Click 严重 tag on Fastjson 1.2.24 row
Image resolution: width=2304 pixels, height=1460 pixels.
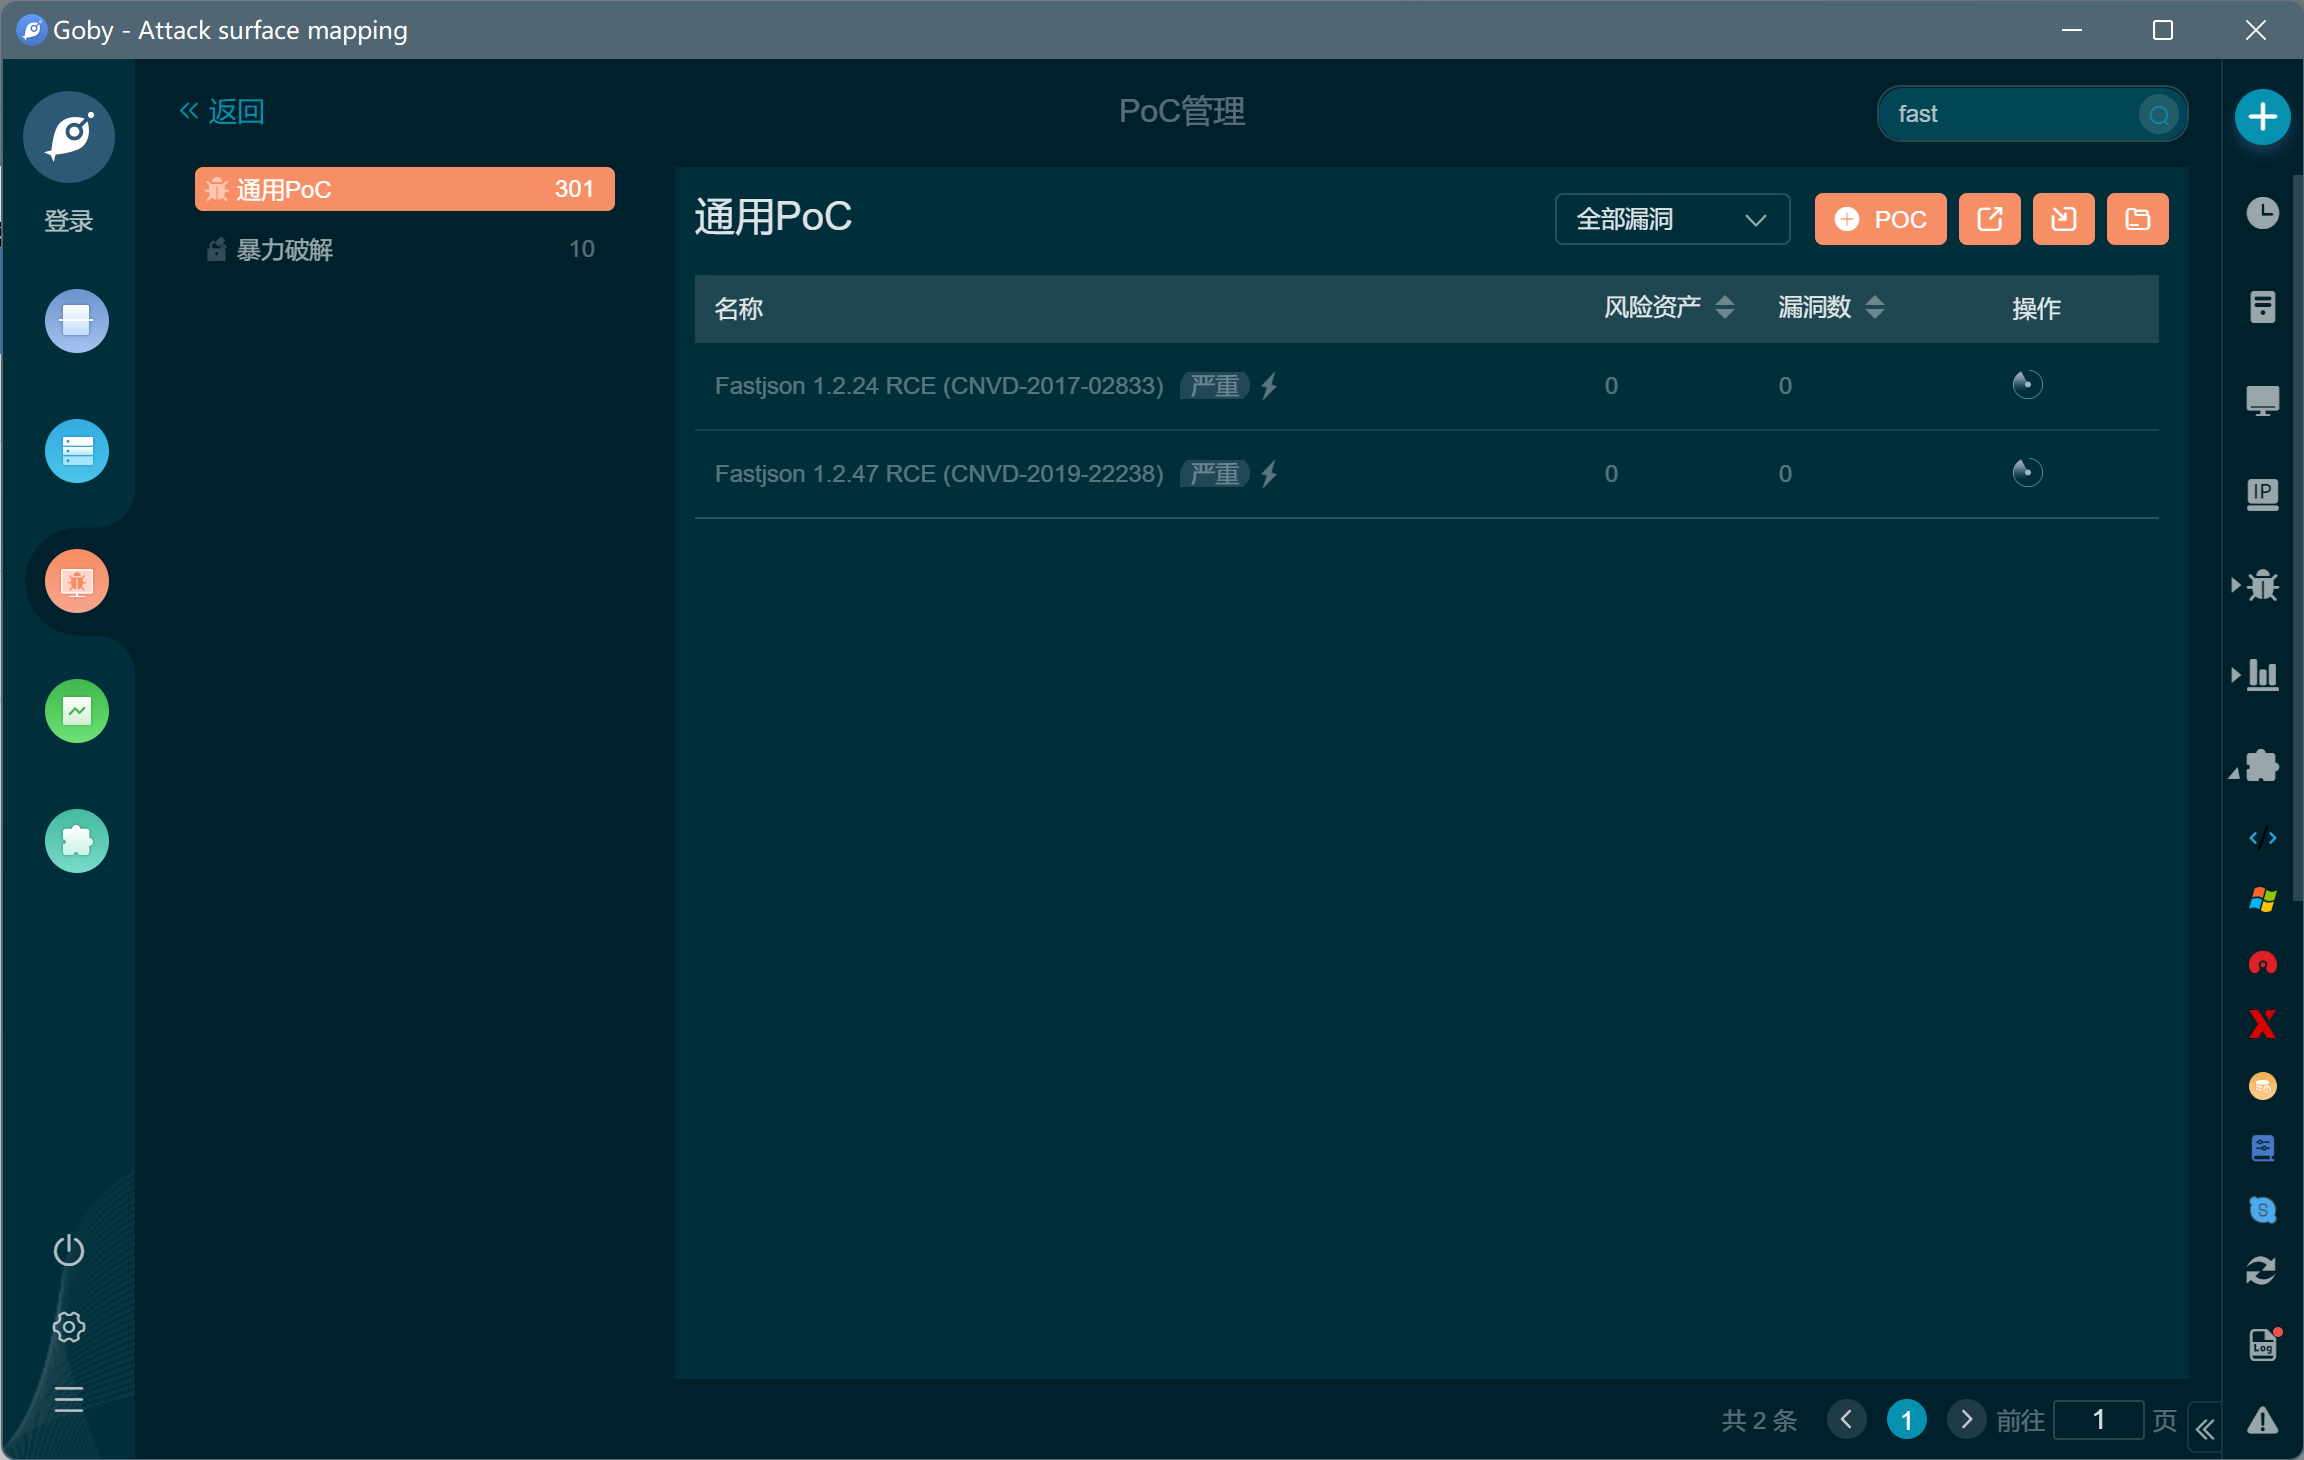(x=1215, y=386)
